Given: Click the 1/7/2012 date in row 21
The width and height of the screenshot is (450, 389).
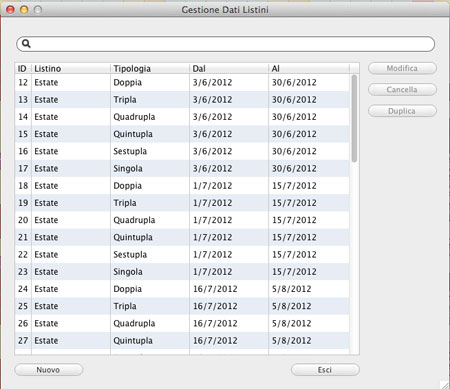Looking at the screenshot, I should pos(212,237).
